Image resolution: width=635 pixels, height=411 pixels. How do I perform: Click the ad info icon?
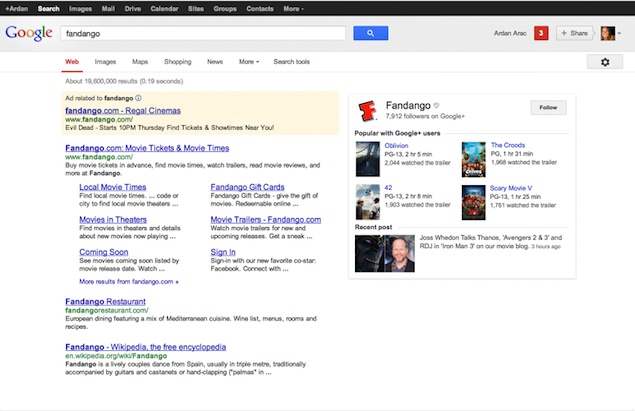[x=138, y=98]
